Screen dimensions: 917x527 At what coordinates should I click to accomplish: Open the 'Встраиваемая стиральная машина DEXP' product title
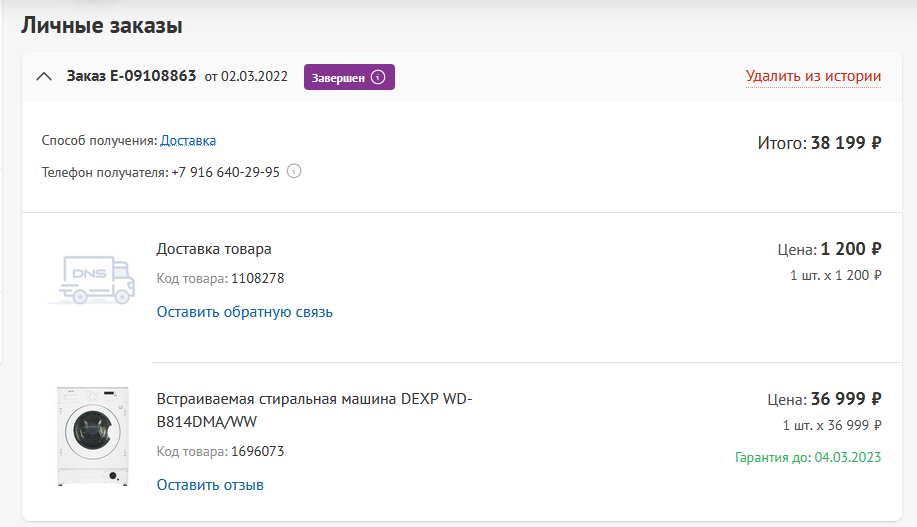pos(314,410)
